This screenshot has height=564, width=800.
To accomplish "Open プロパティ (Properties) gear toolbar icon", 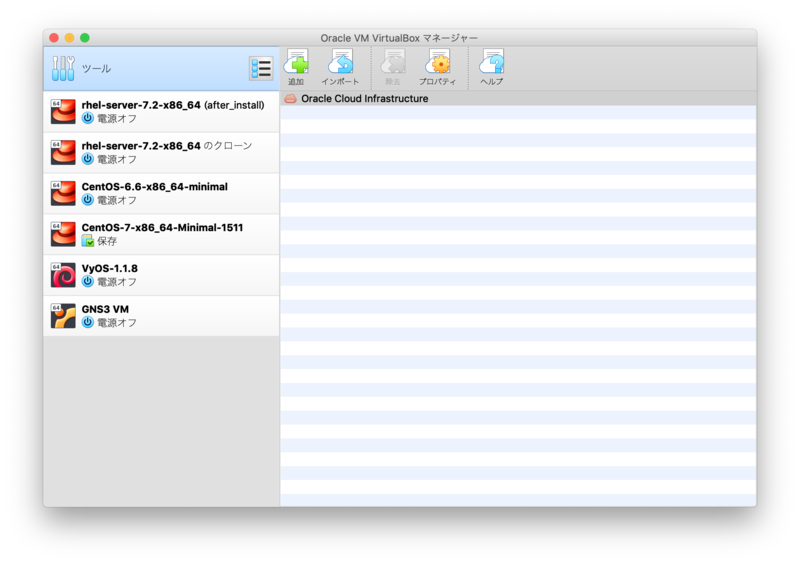I will tap(437, 67).
